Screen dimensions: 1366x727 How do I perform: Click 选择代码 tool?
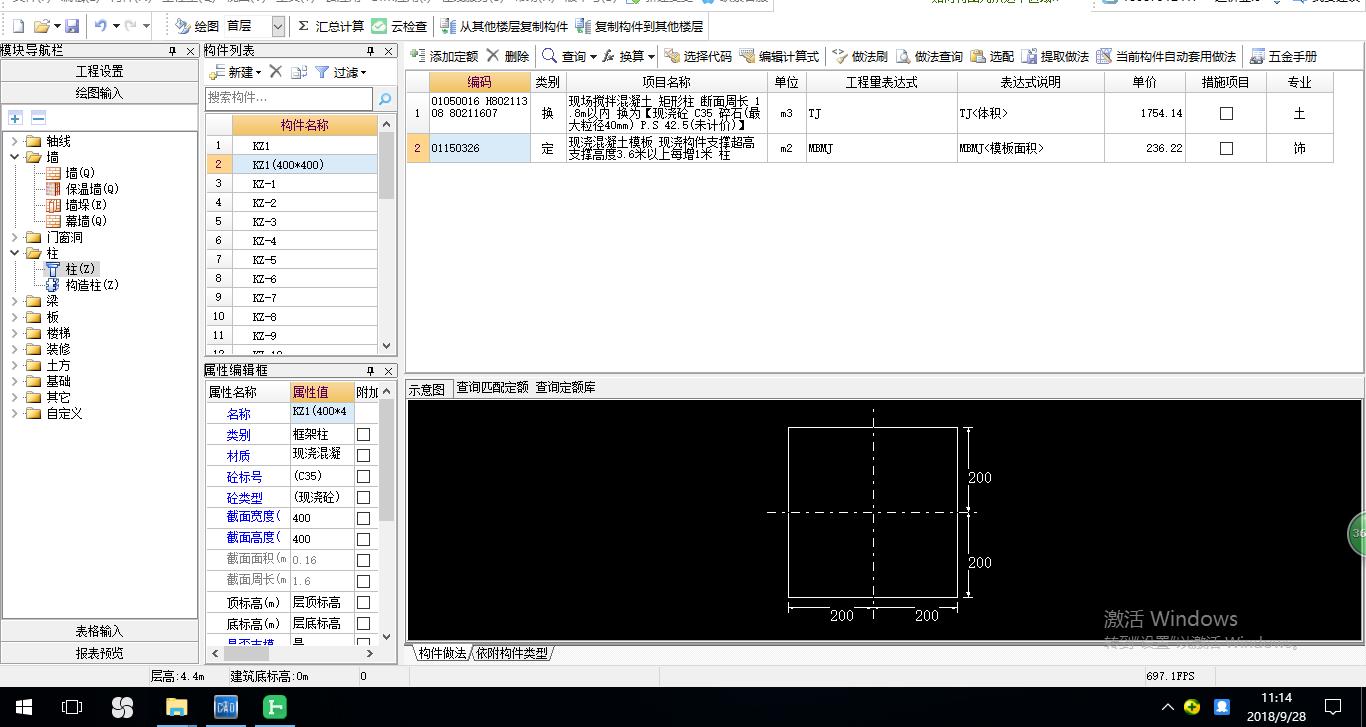point(698,57)
